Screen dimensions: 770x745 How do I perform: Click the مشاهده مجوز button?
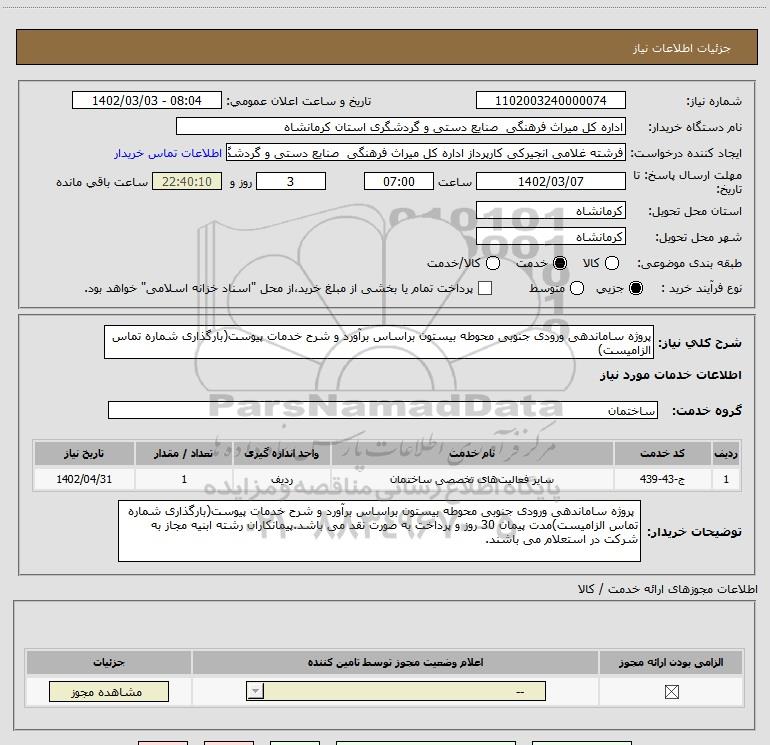pos(109,691)
